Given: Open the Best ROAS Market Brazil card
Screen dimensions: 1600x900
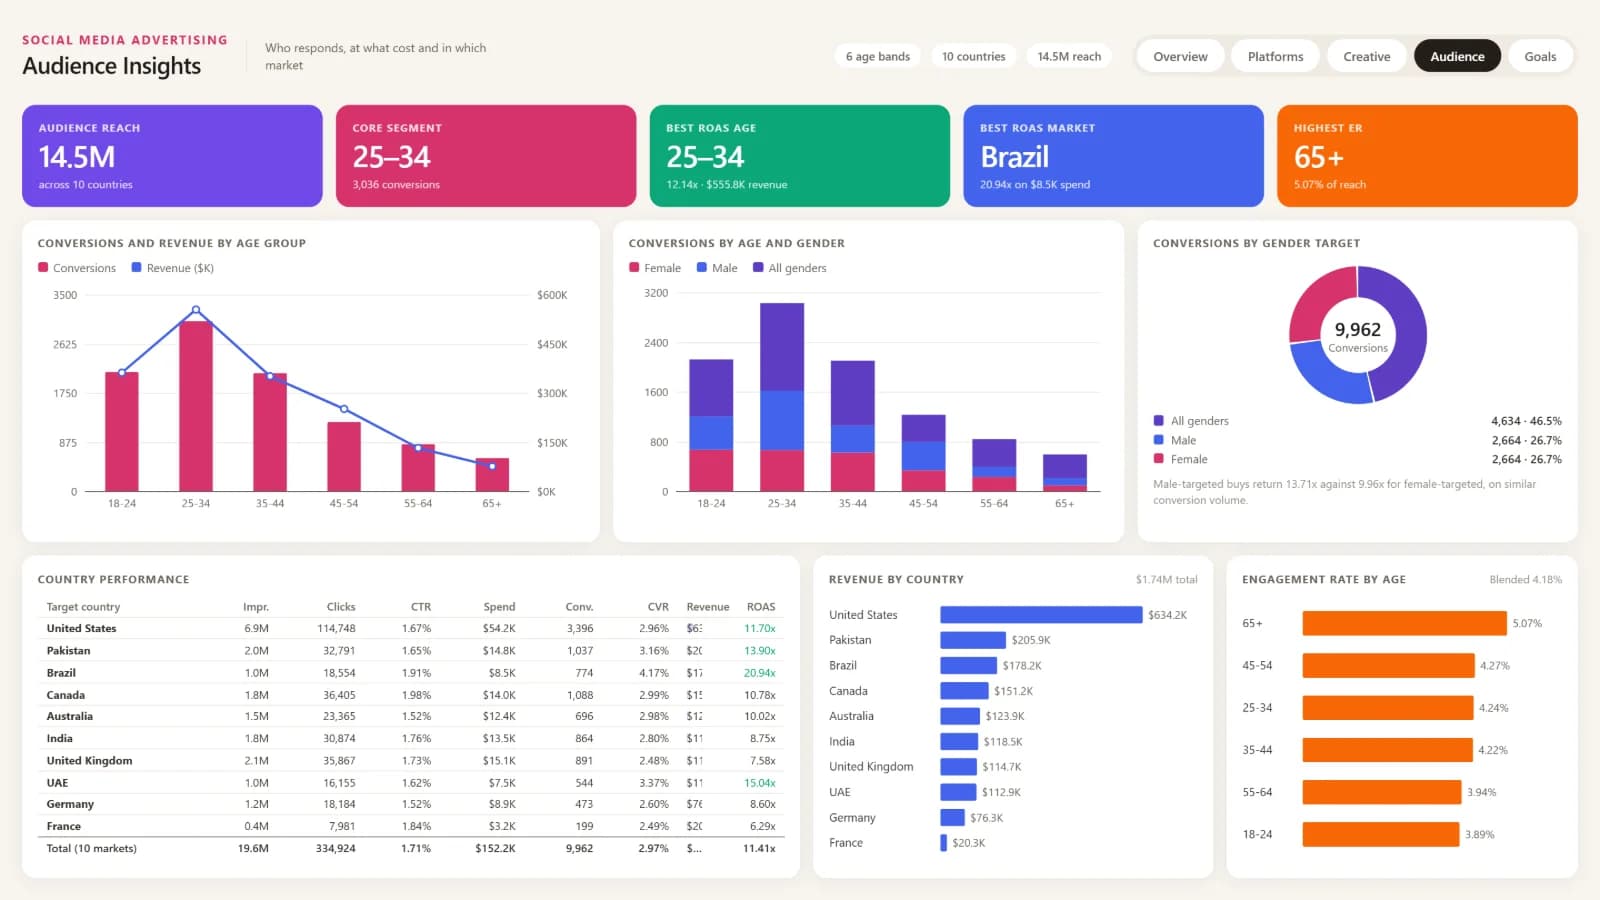Looking at the screenshot, I should [1113, 156].
